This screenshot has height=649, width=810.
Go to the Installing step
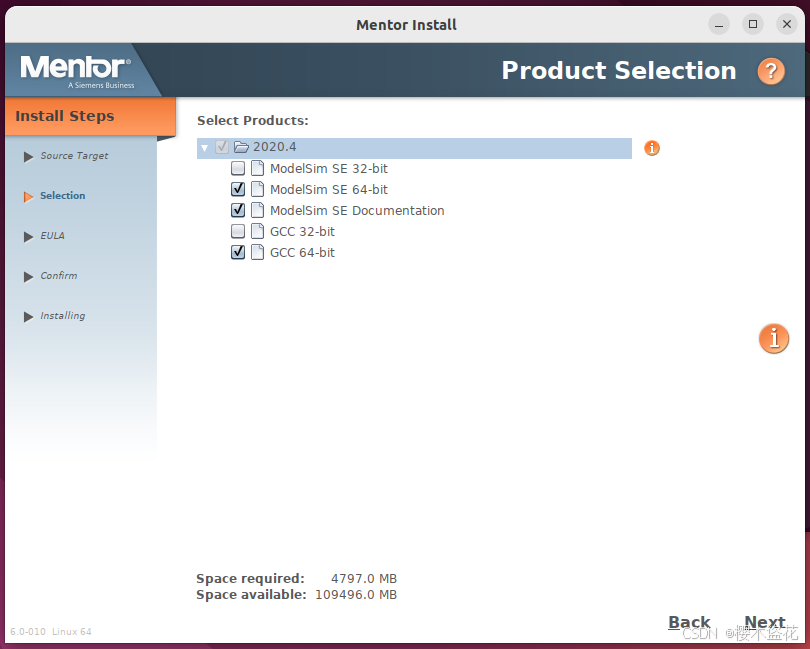63,316
